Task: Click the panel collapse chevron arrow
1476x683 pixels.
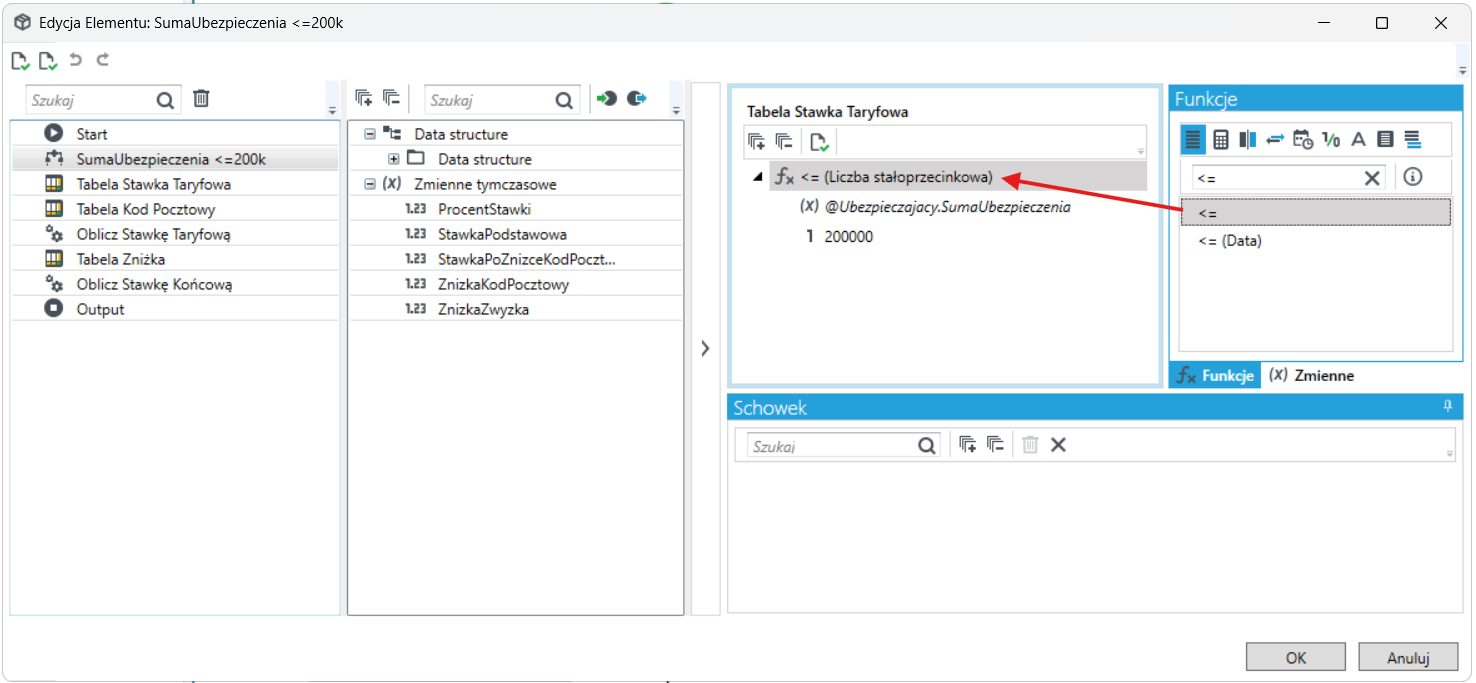Action: [705, 349]
